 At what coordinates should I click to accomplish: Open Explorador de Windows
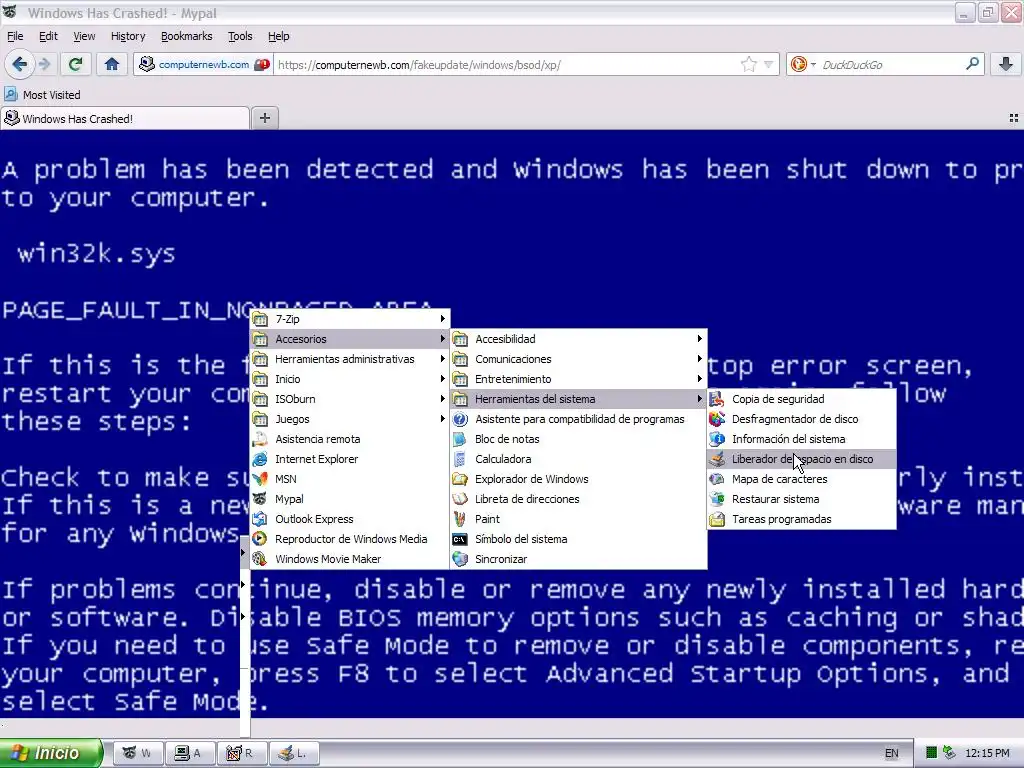click(579, 479)
